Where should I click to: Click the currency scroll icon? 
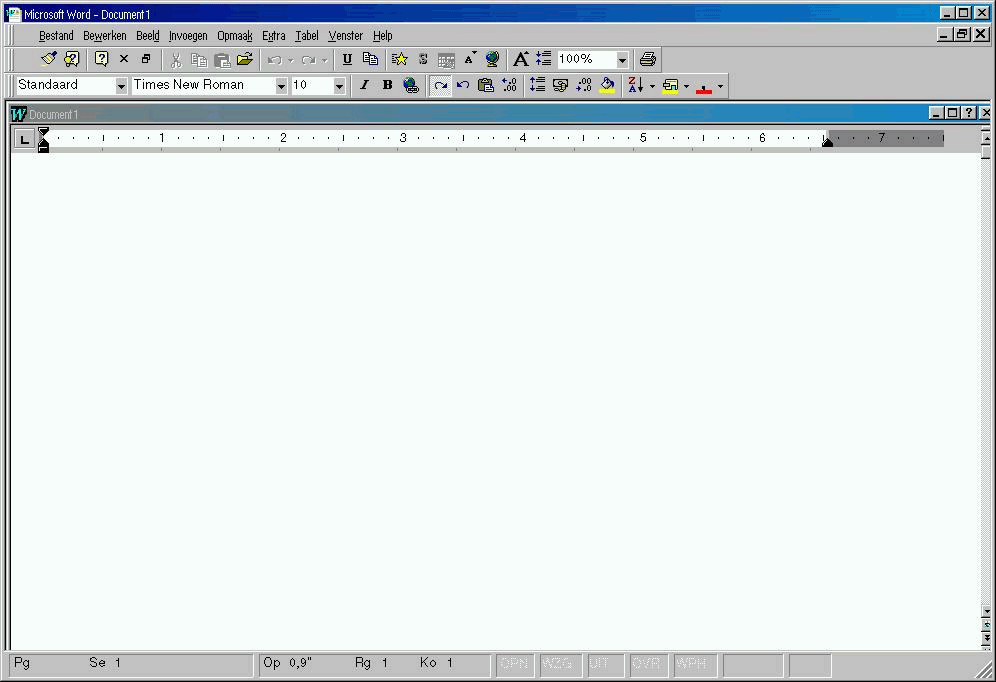coord(560,85)
